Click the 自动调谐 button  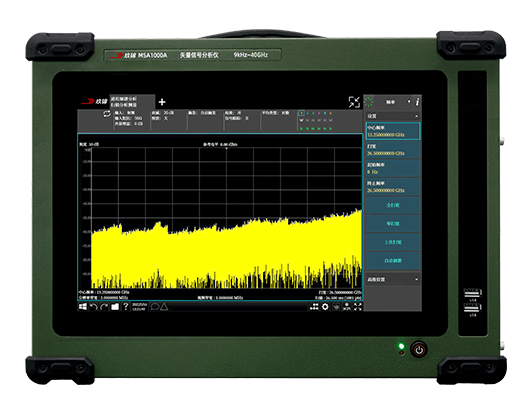pyautogui.click(x=393, y=261)
